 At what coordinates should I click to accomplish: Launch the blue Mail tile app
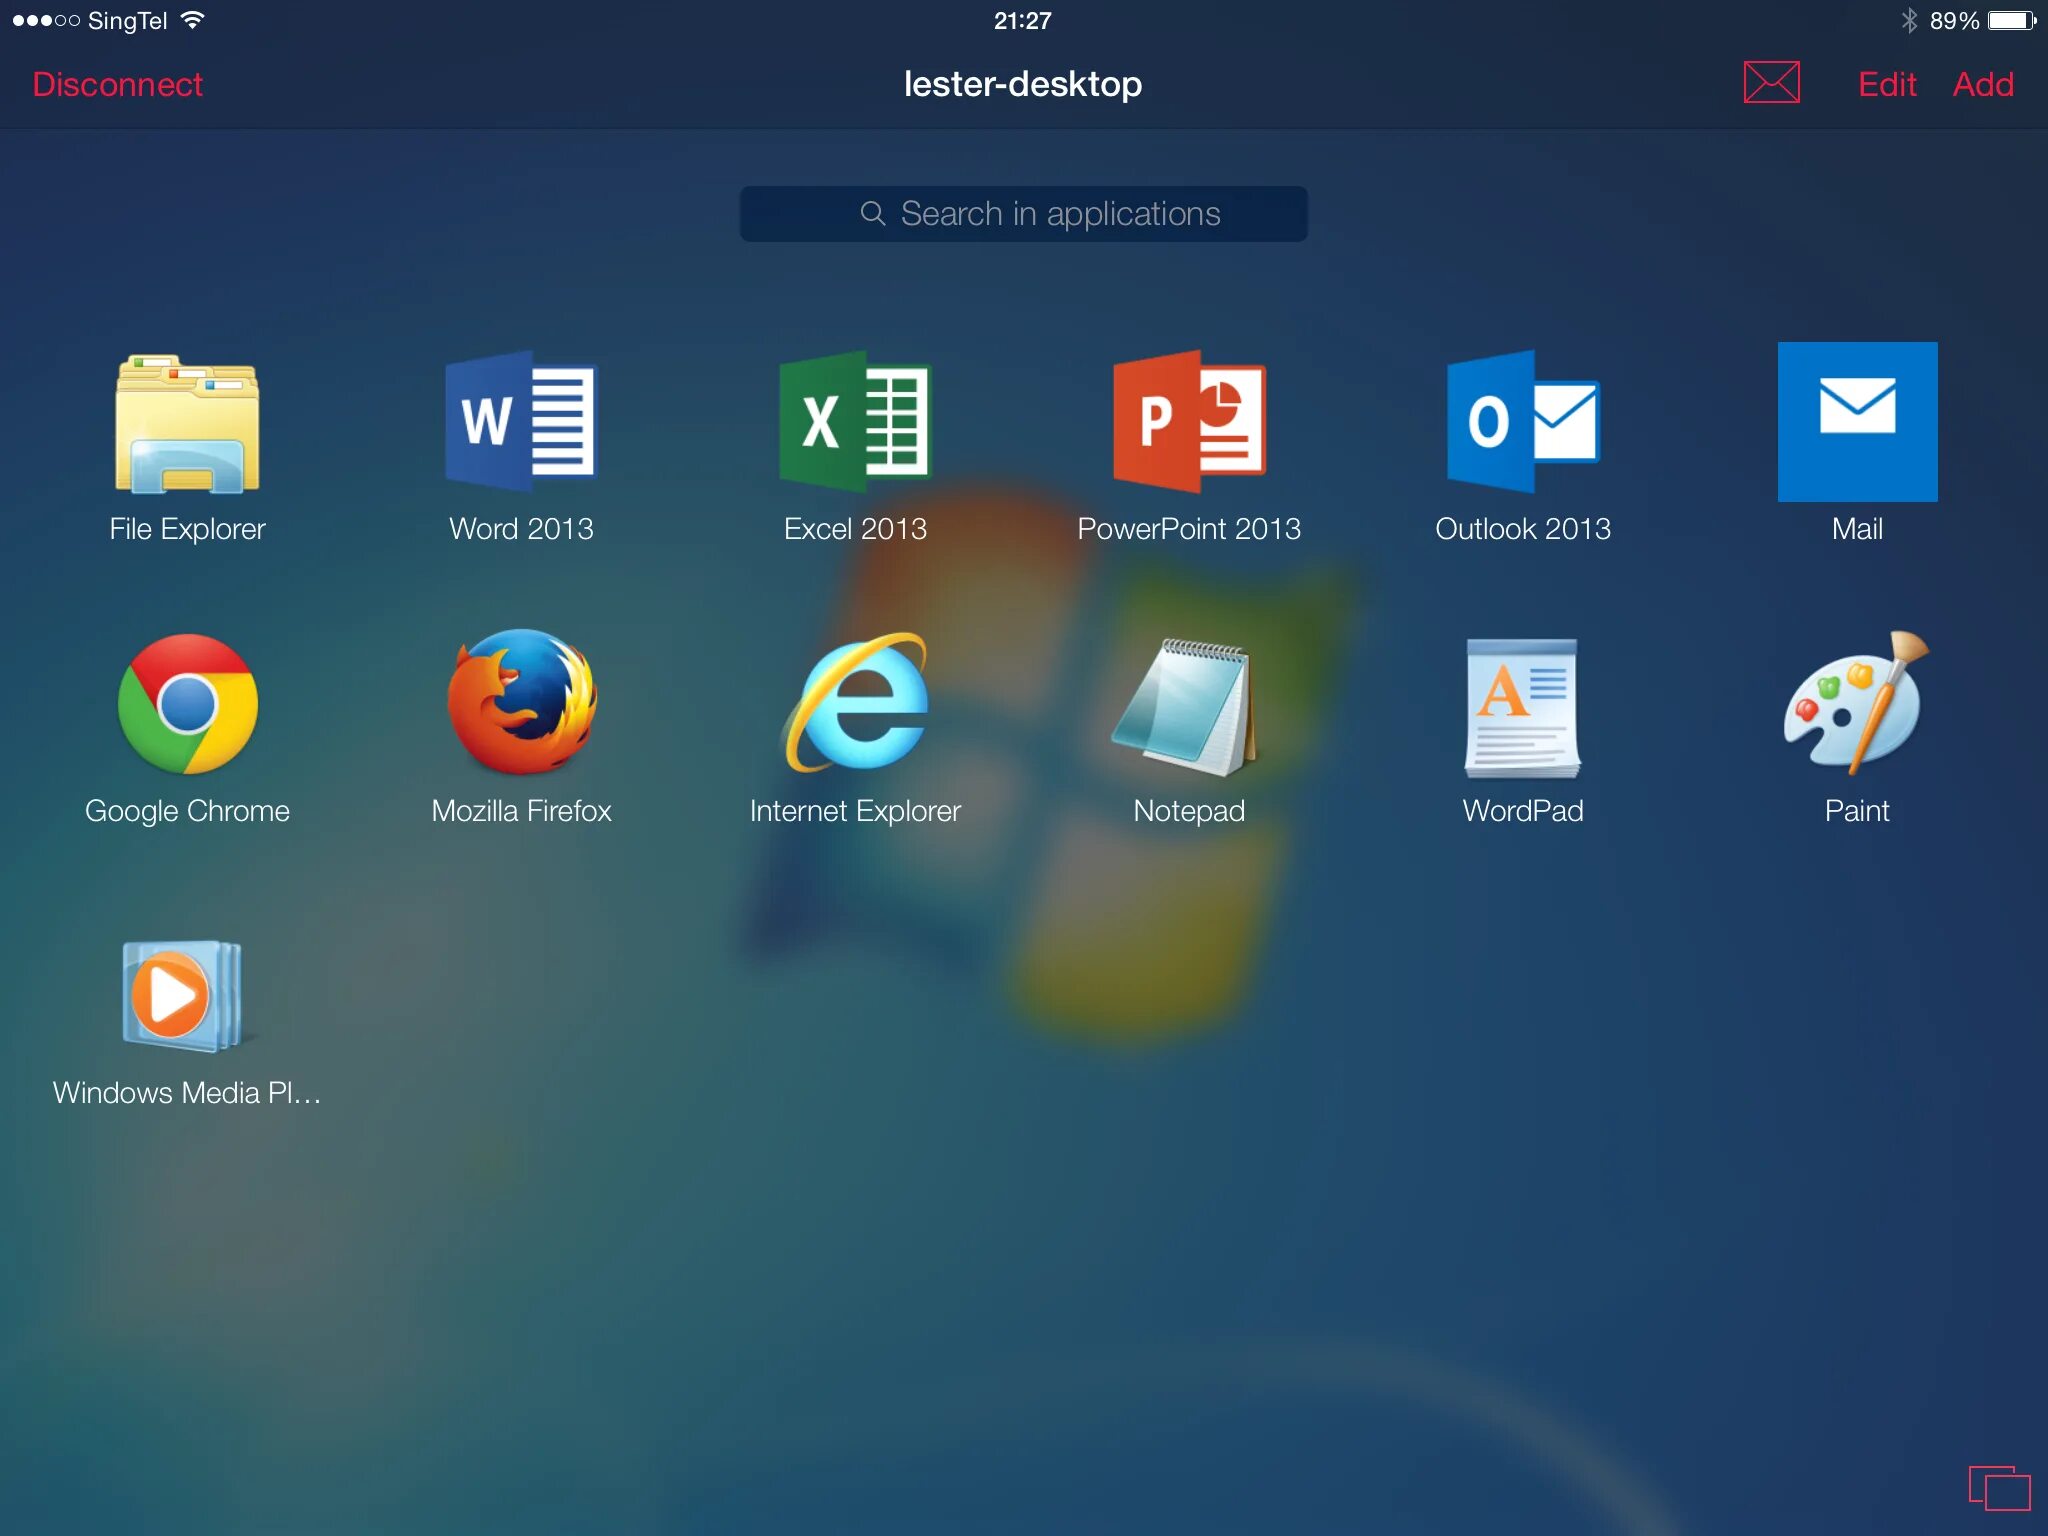1857,421
